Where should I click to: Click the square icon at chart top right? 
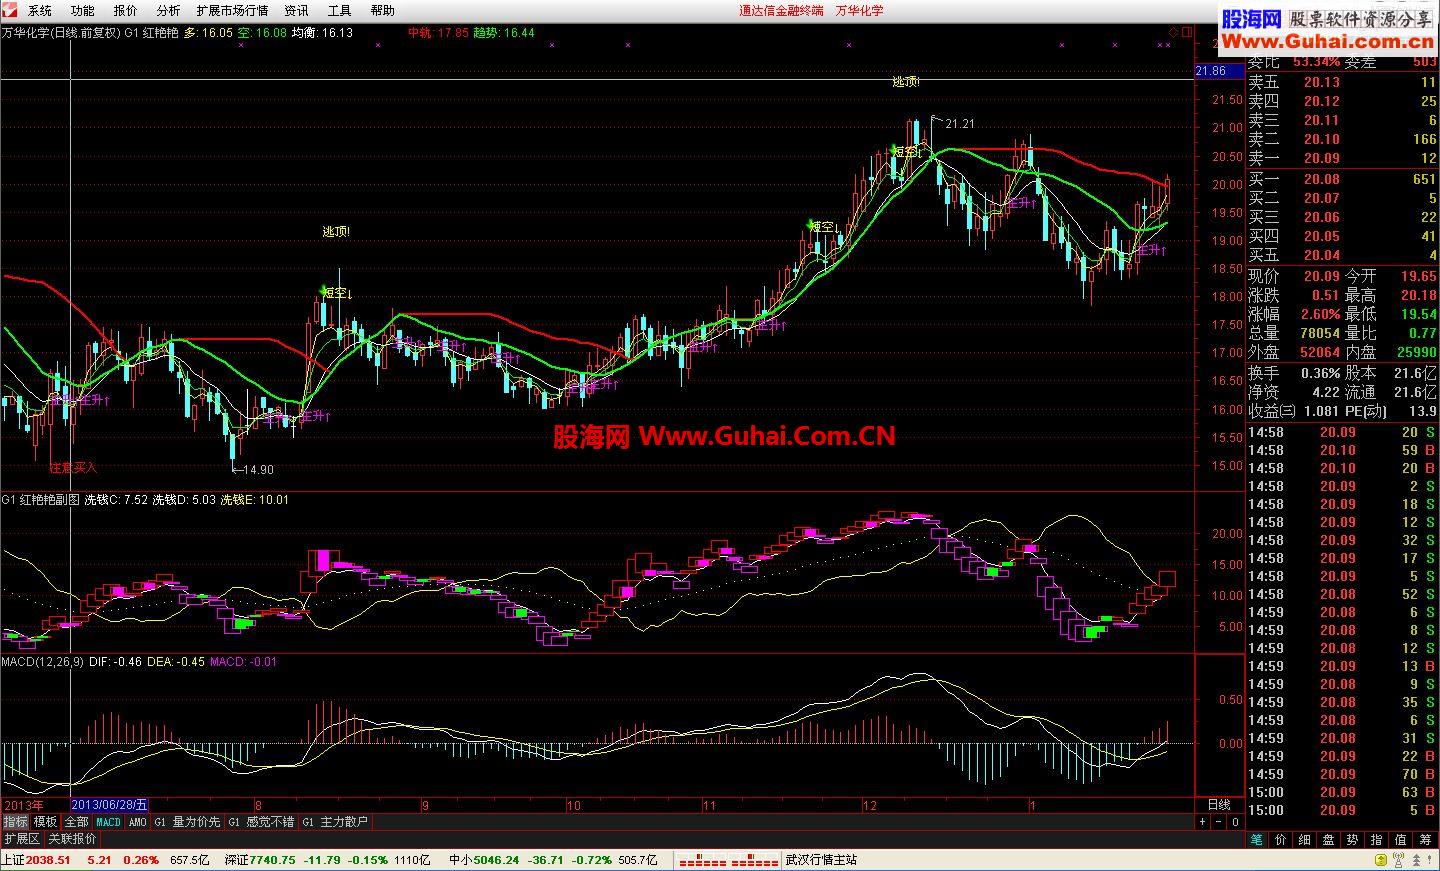(1187, 32)
